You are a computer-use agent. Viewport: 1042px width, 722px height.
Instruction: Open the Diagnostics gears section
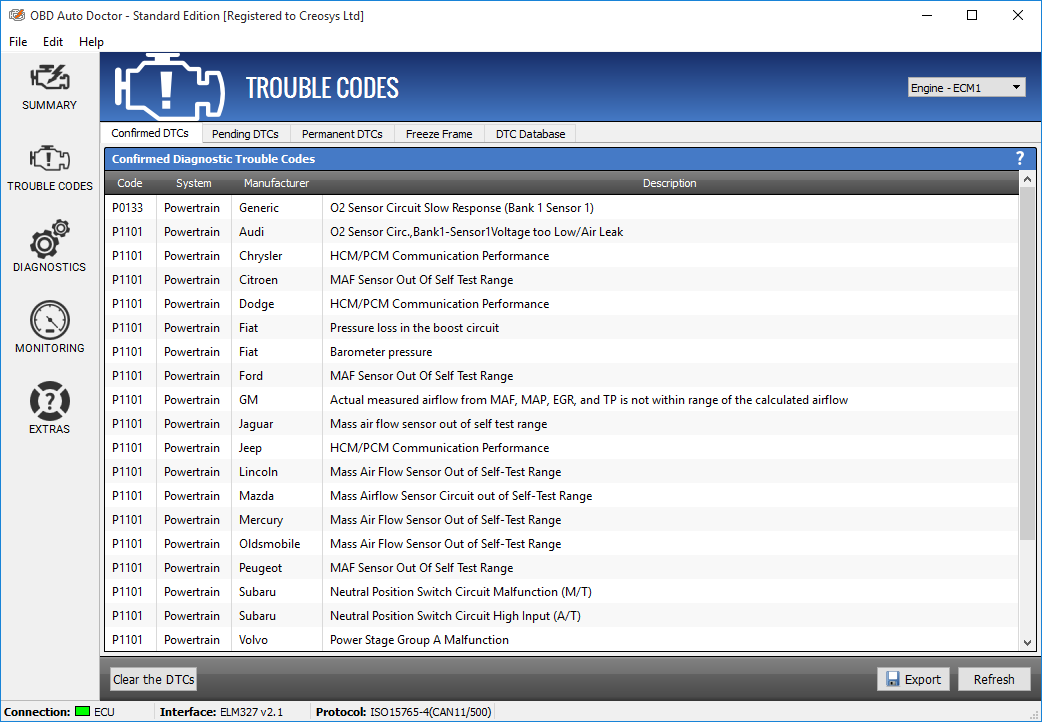[49, 247]
